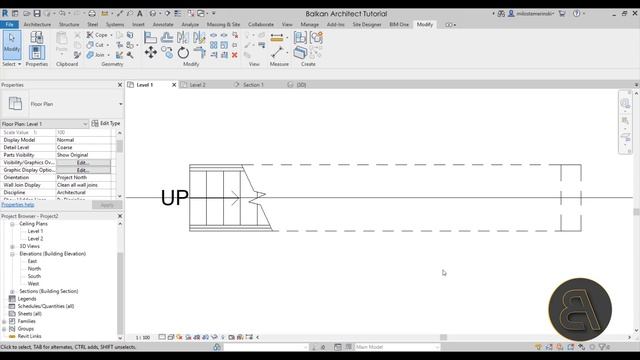Viewport: 640px width, 360px height.
Task: Click Edit for Graphic Display Options
Action: 83,170
